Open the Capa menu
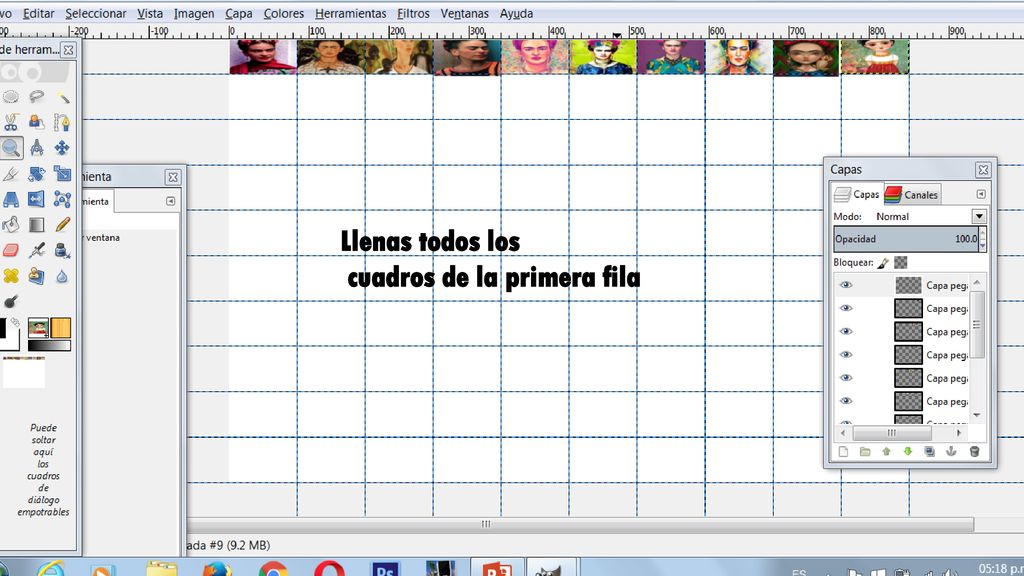 pos(238,13)
